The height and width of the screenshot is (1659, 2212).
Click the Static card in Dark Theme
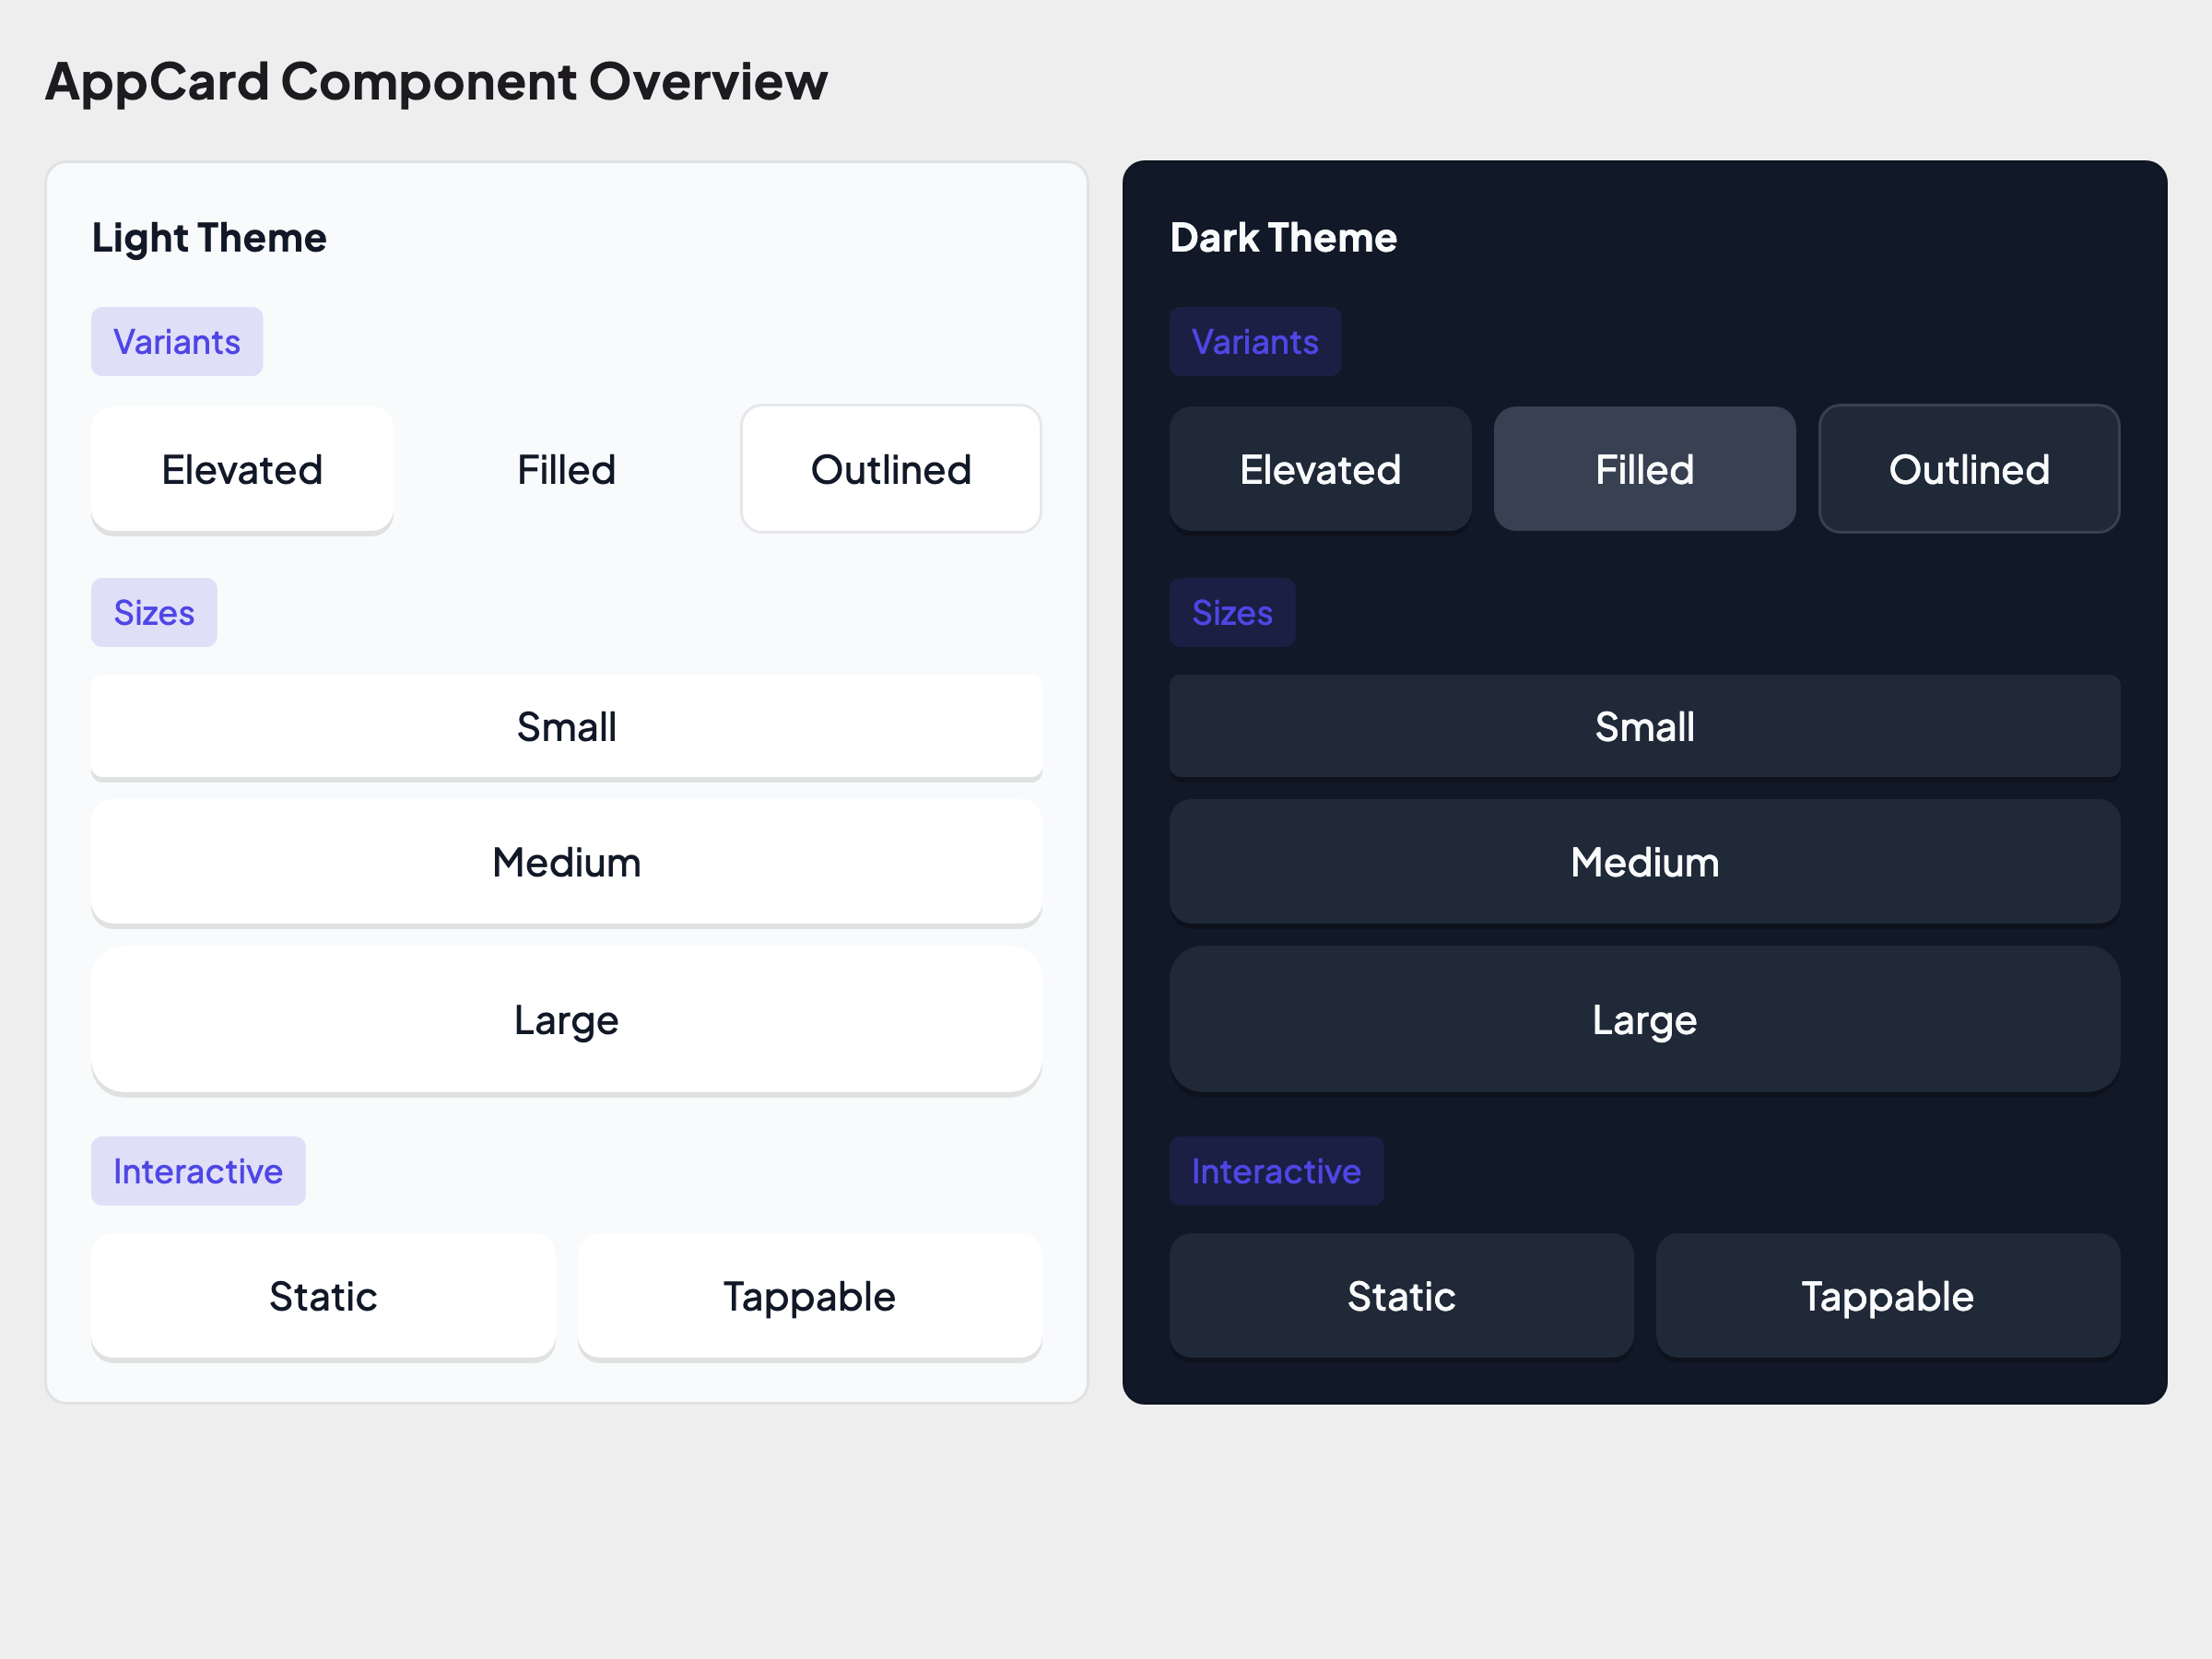[x=1401, y=1295]
